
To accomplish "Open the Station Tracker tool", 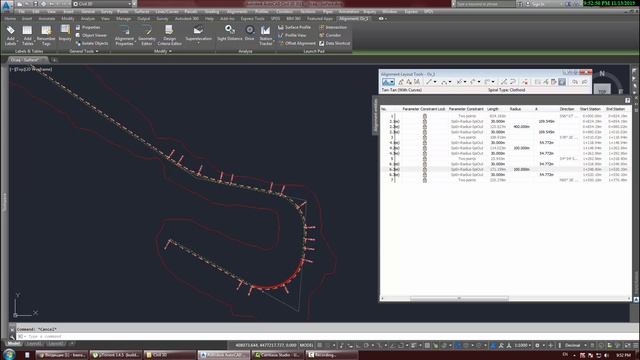I will (x=266, y=35).
